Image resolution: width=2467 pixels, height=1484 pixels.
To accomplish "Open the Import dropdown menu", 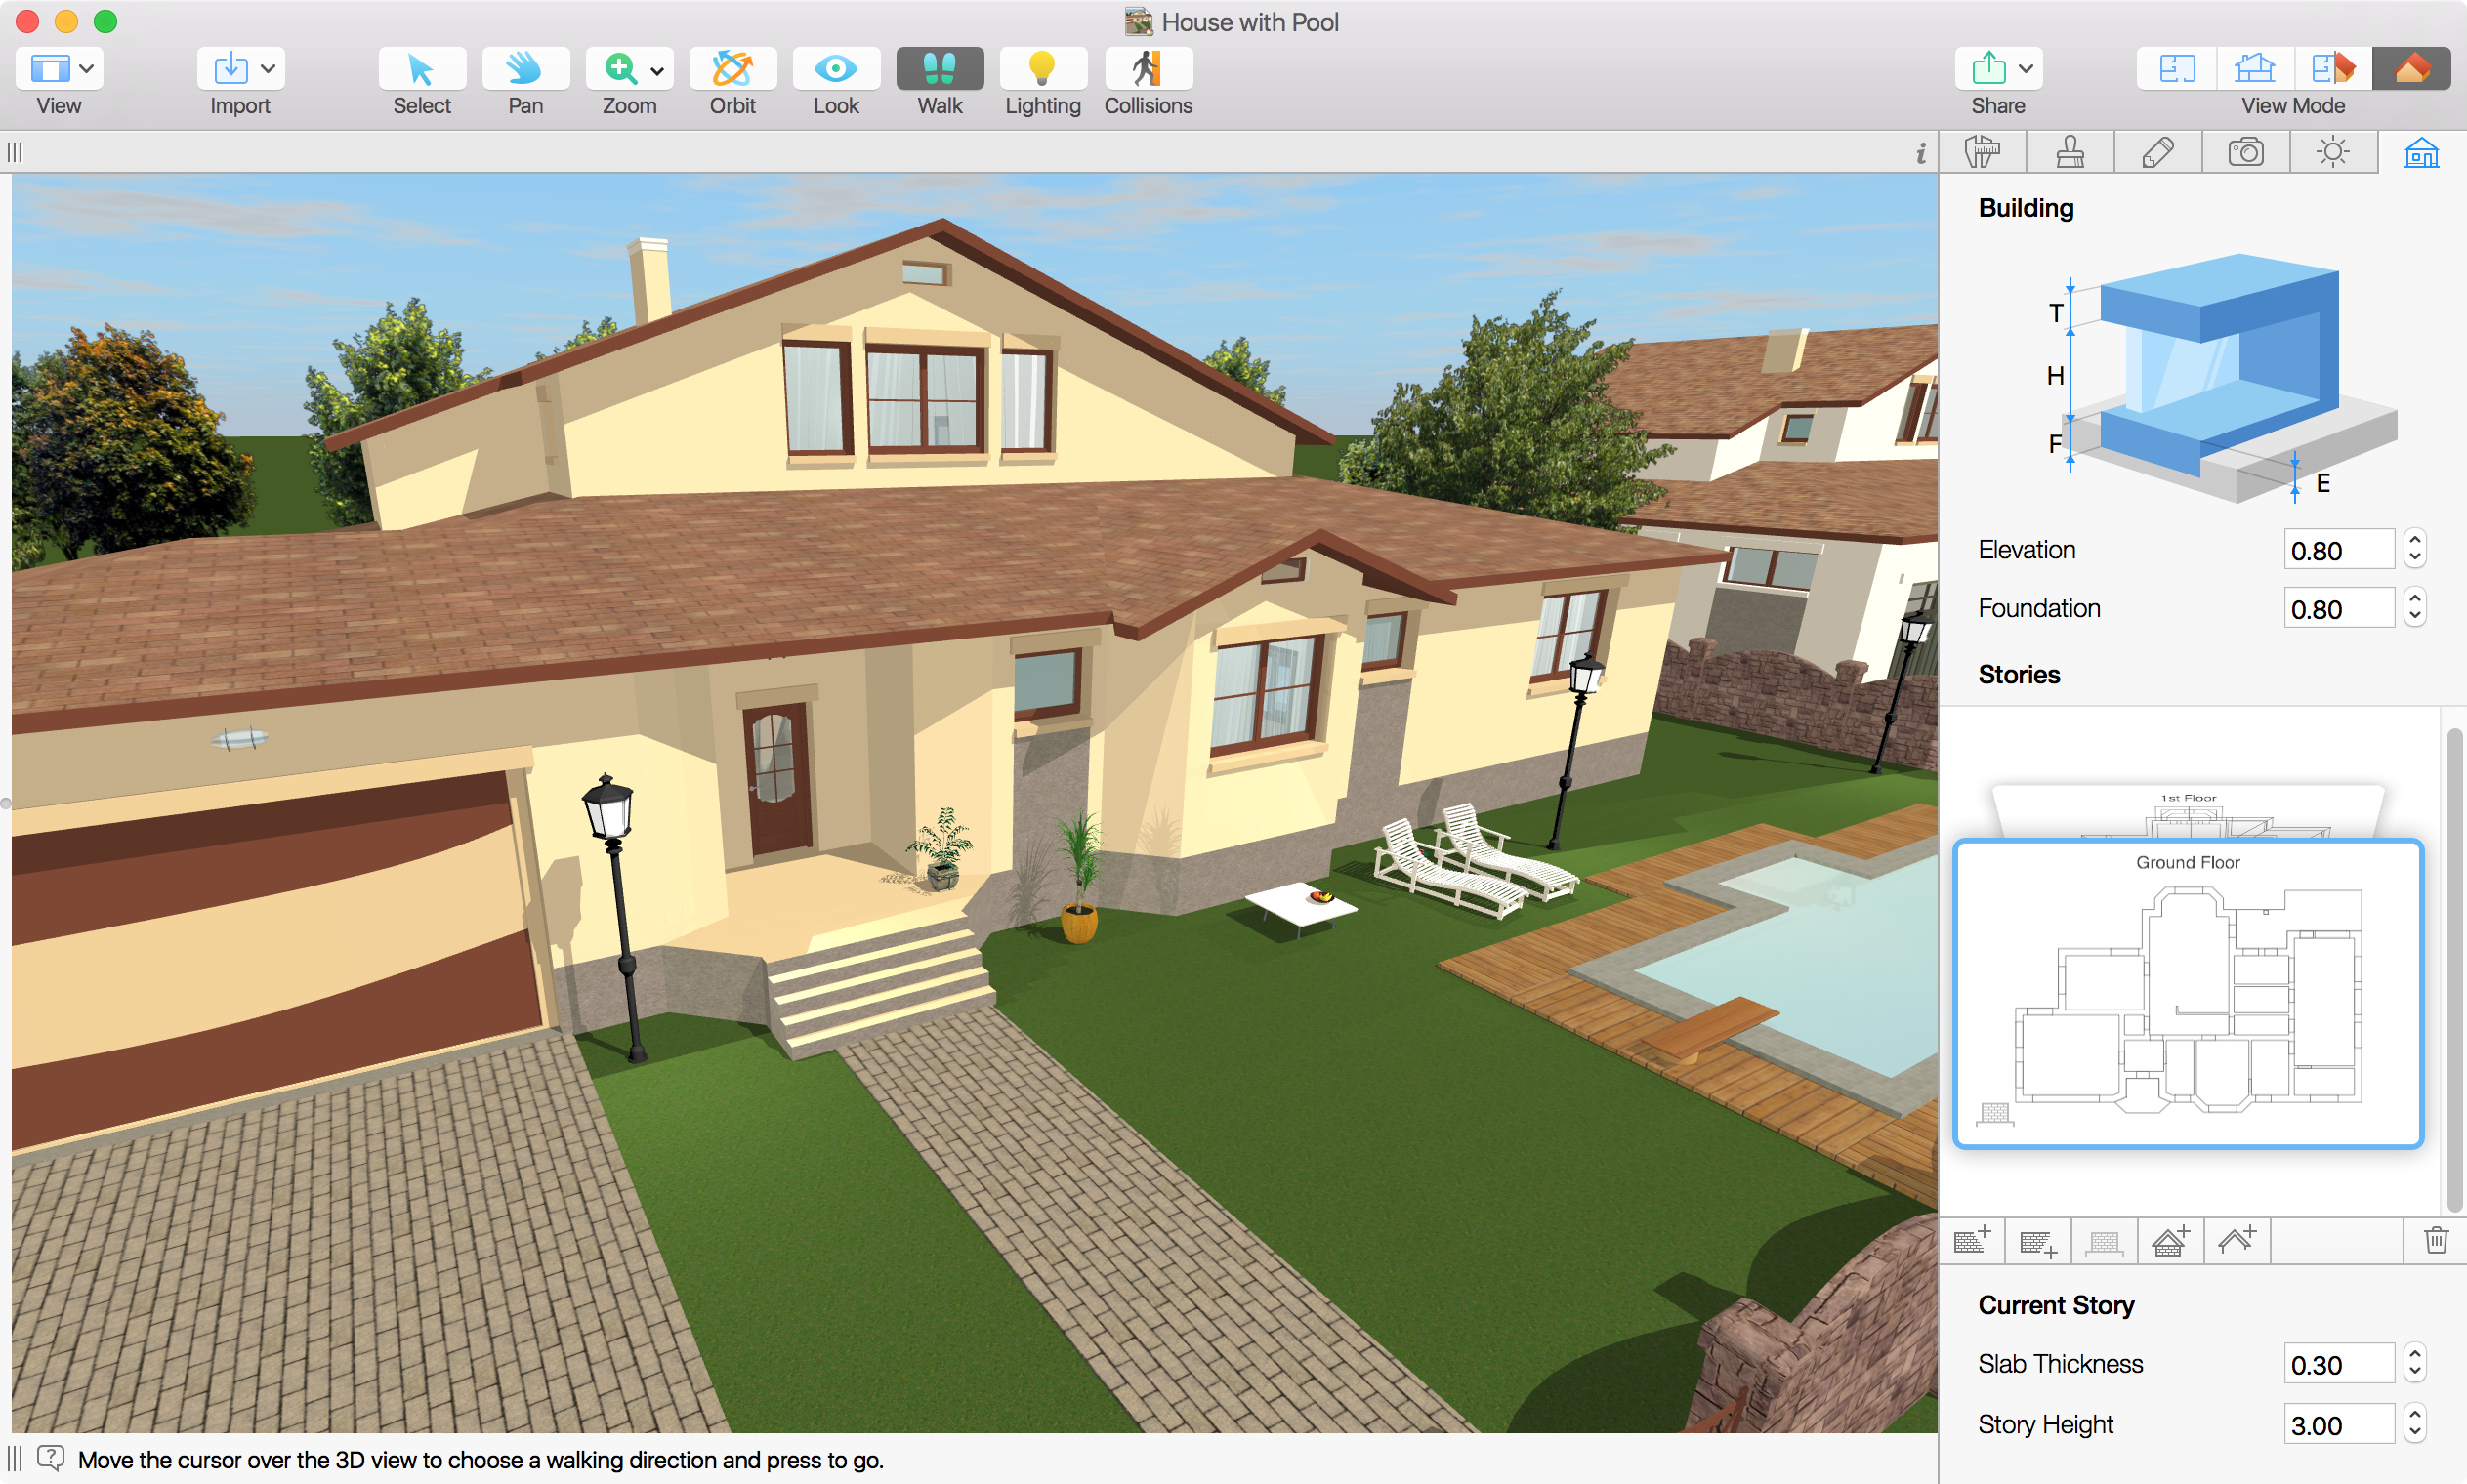I will tap(268, 69).
